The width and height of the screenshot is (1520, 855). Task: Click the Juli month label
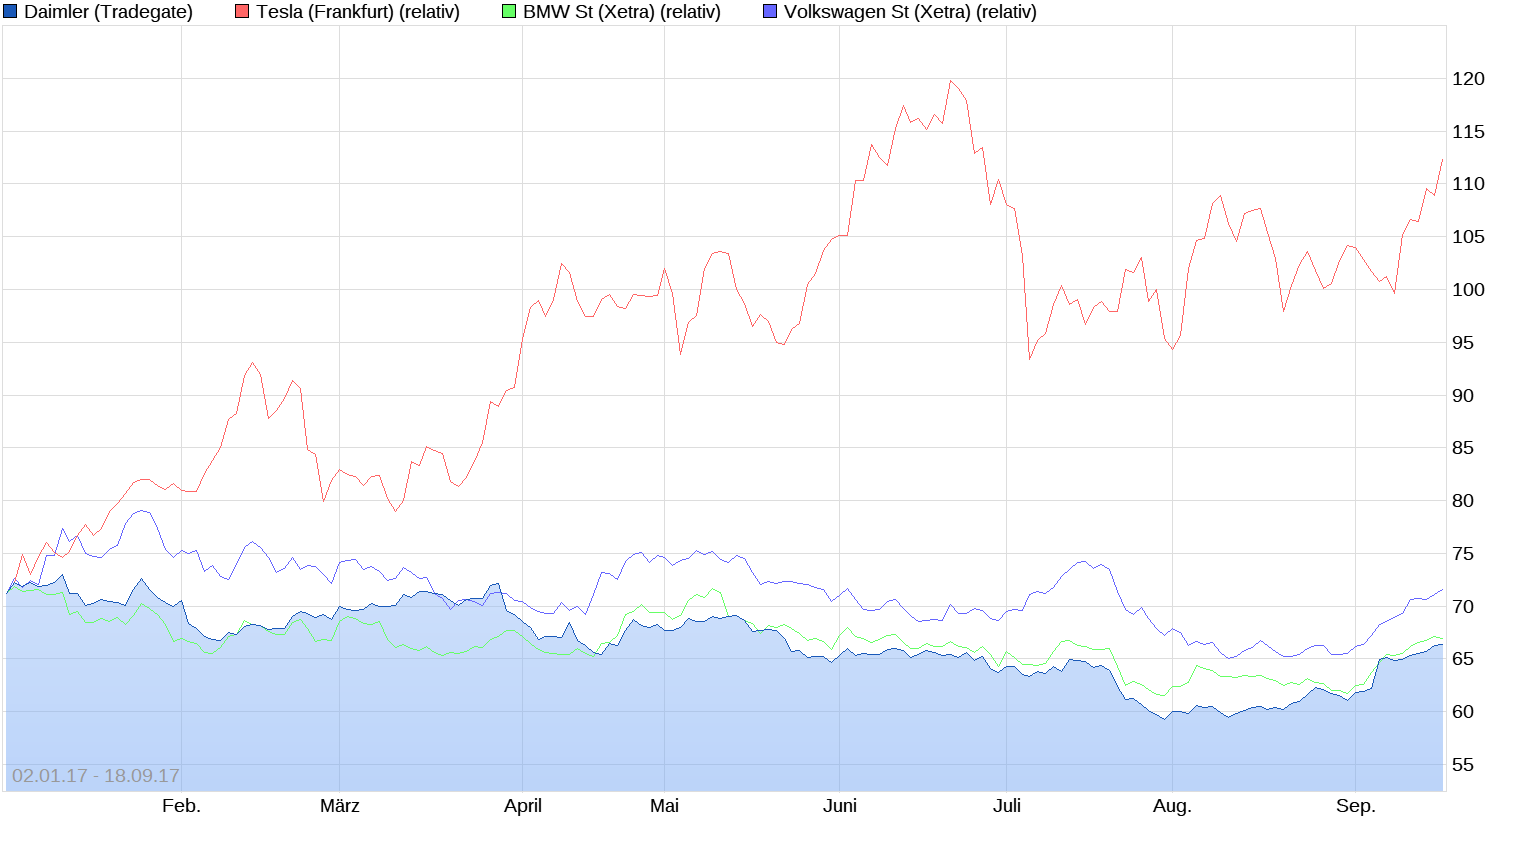[x=1007, y=806]
